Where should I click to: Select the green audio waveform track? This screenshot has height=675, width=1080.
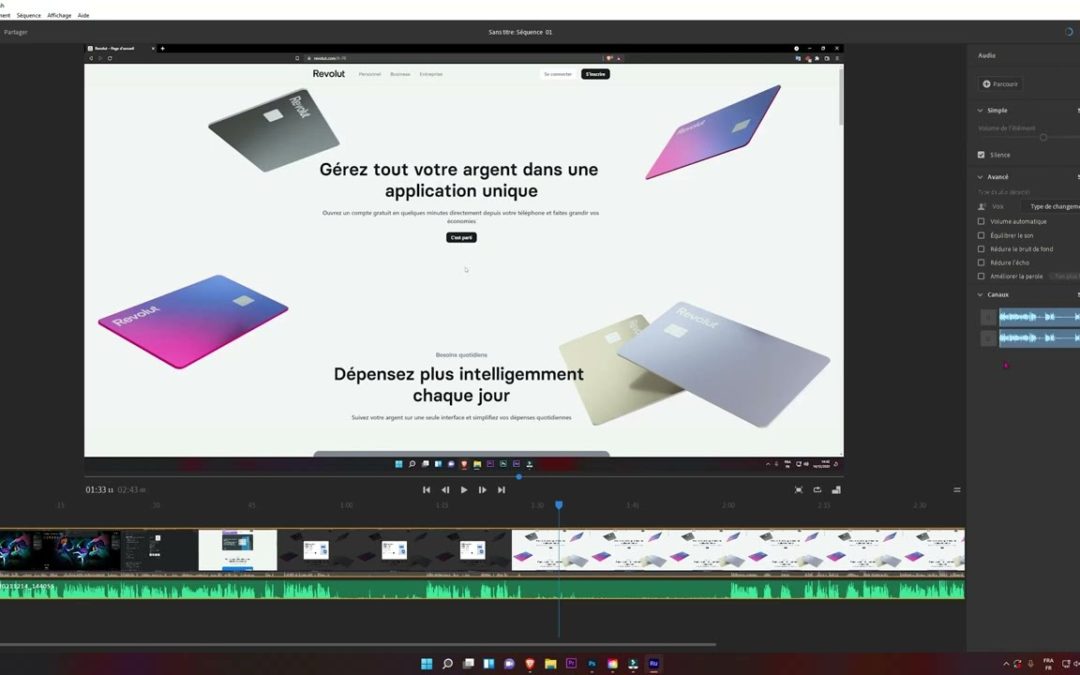(482, 589)
